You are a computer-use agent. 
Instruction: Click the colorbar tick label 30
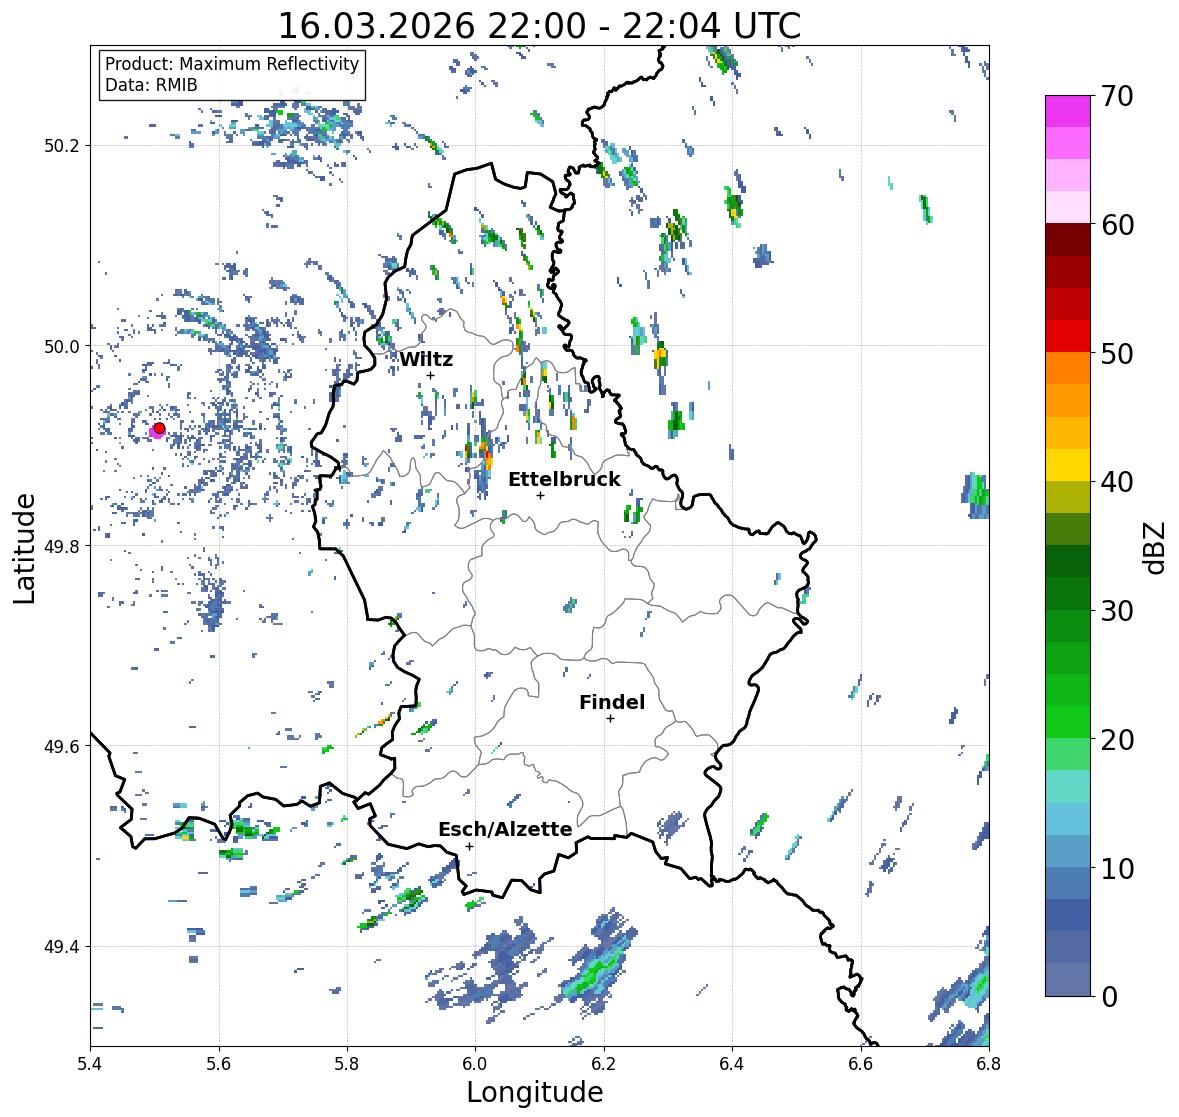pos(1117,610)
